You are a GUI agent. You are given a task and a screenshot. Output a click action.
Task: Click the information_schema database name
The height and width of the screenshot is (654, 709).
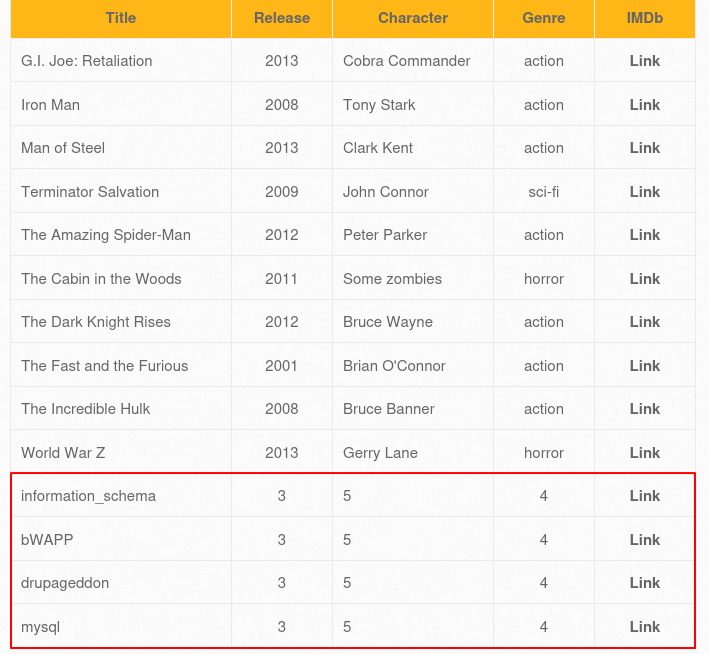[88, 496]
